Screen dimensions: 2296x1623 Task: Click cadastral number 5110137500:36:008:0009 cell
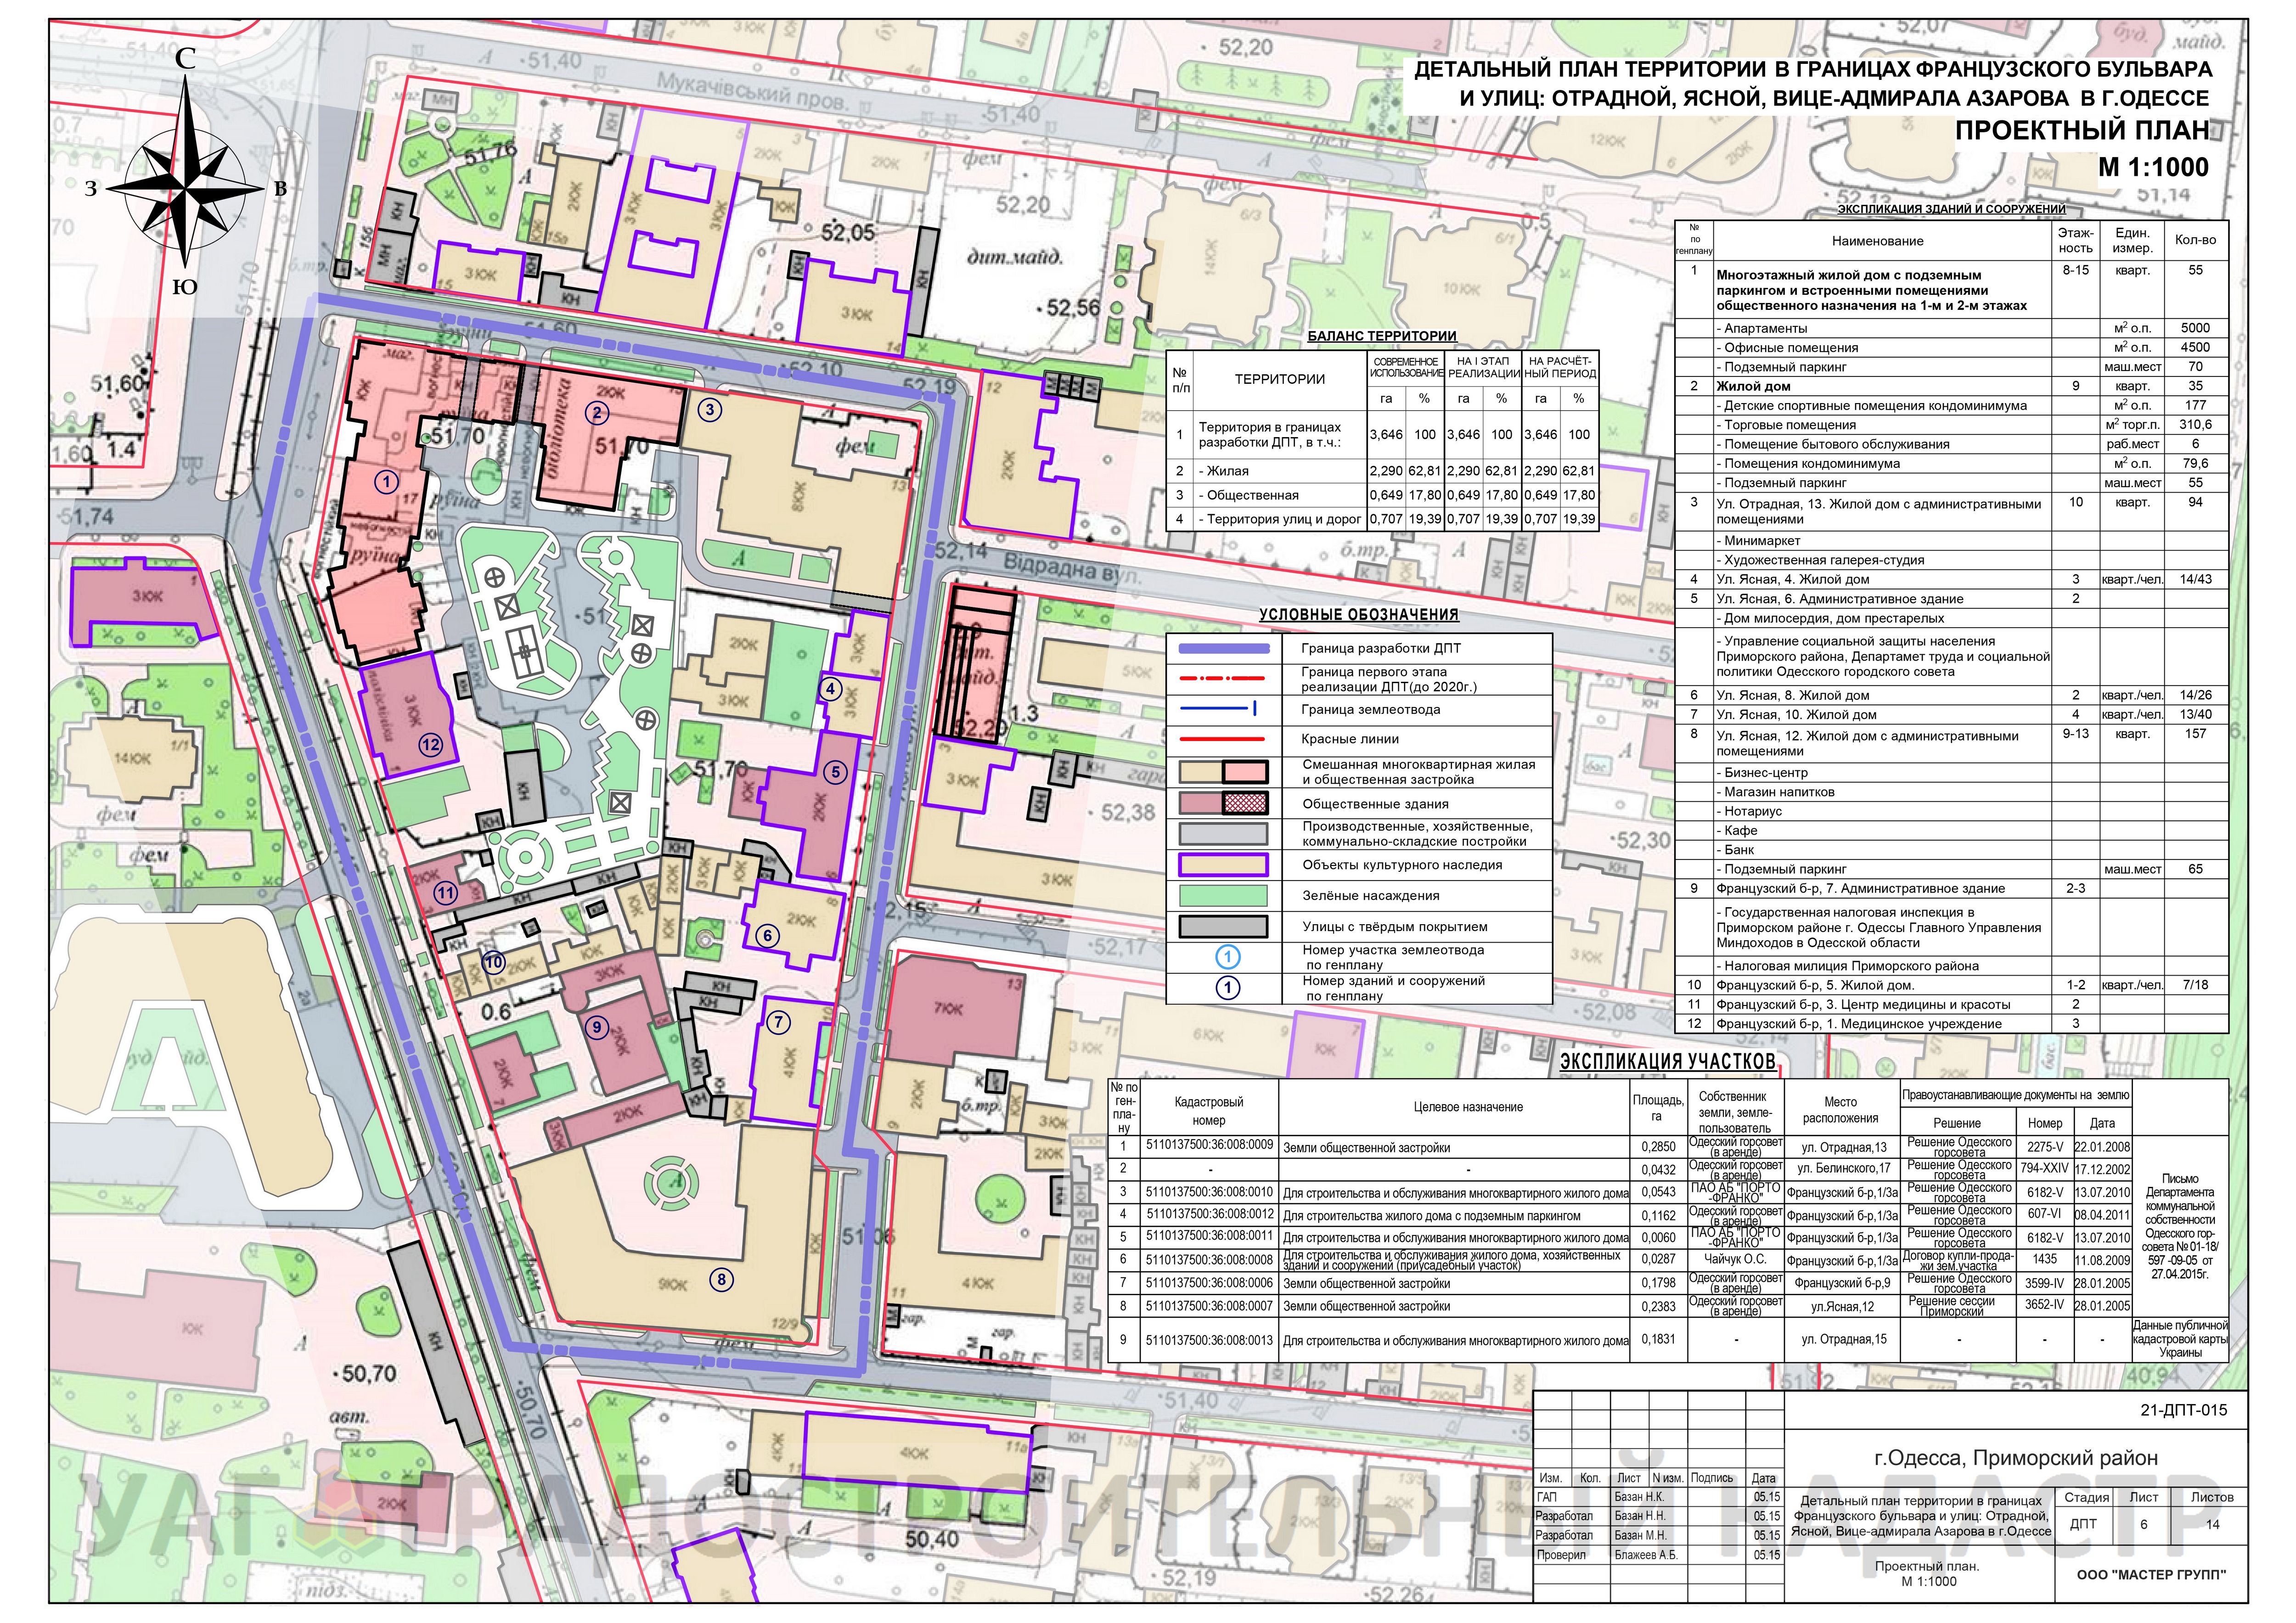[1209, 1146]
